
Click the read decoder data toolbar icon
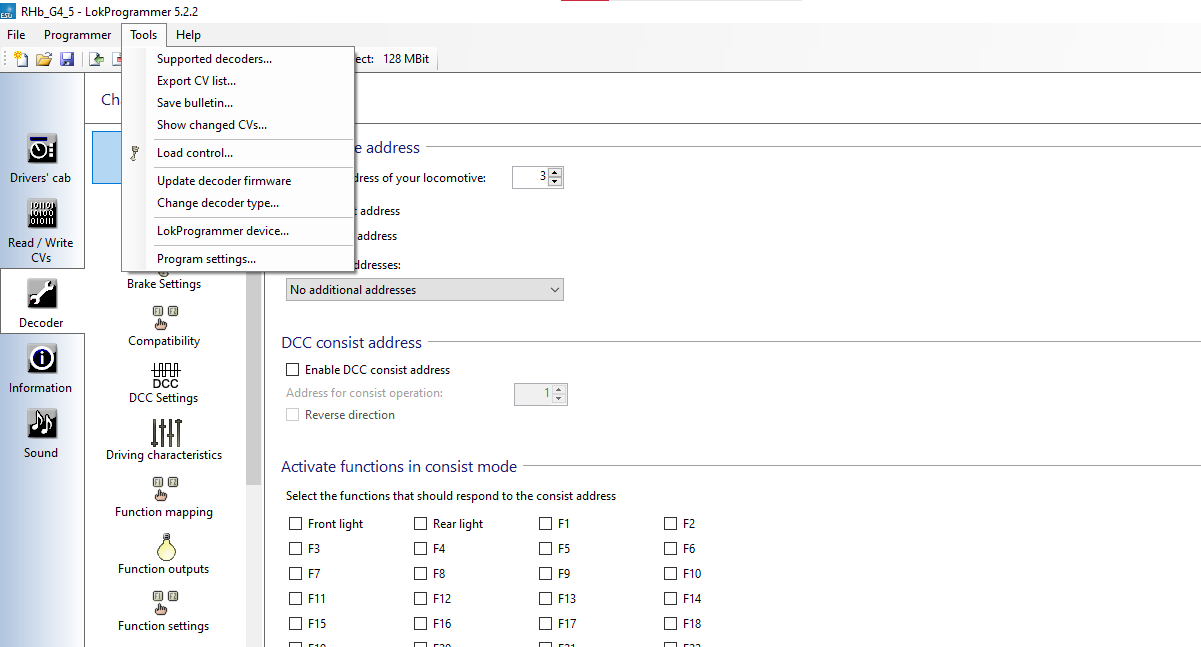97,59
